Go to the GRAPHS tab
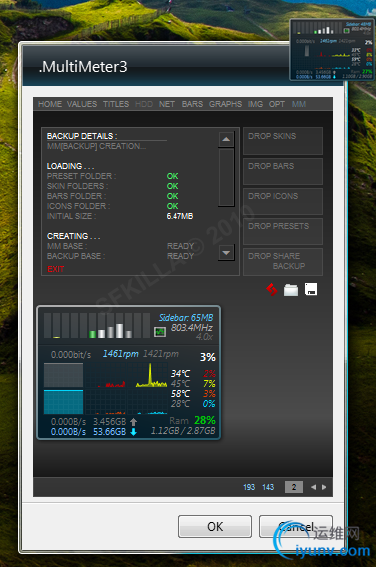The image size is (376, 567). tap(225, 104)
